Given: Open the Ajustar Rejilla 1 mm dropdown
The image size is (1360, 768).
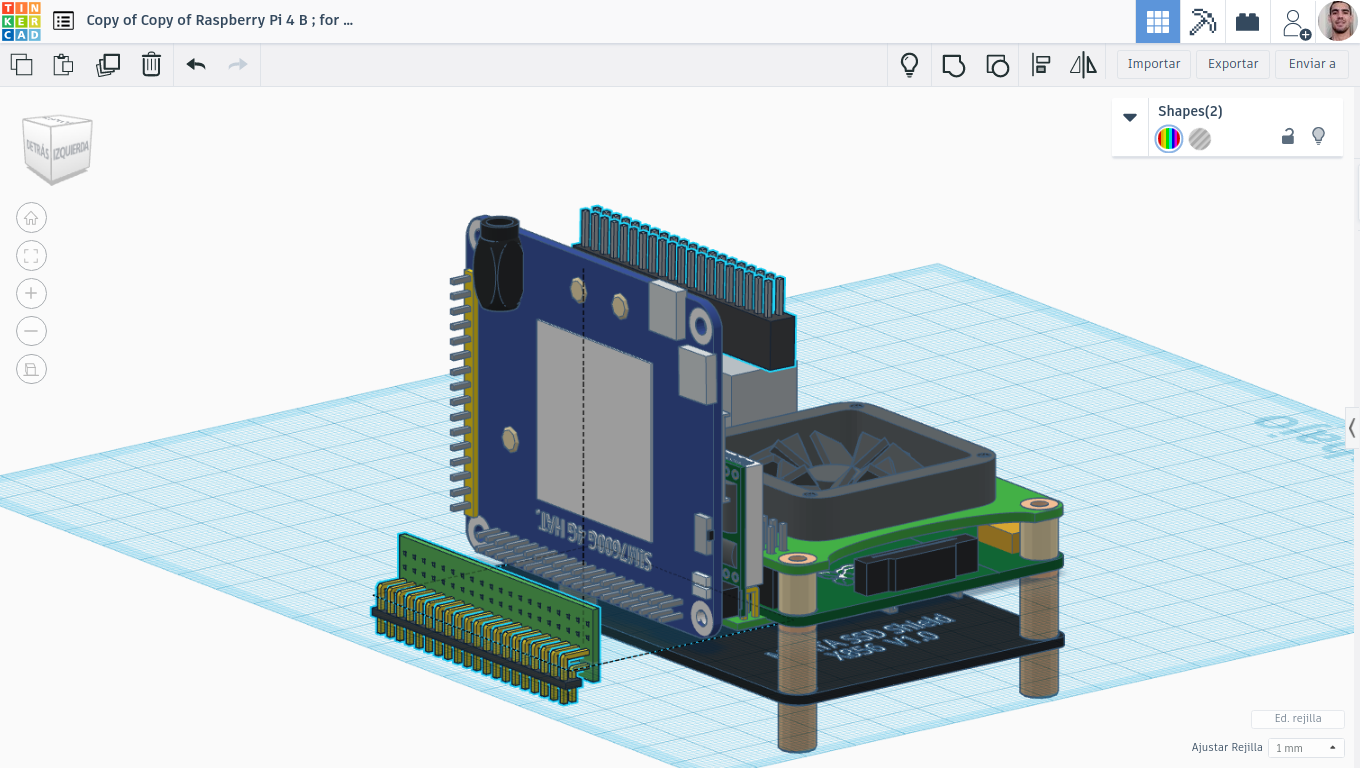Looking at the screenshot, I should pos(1306,748).
